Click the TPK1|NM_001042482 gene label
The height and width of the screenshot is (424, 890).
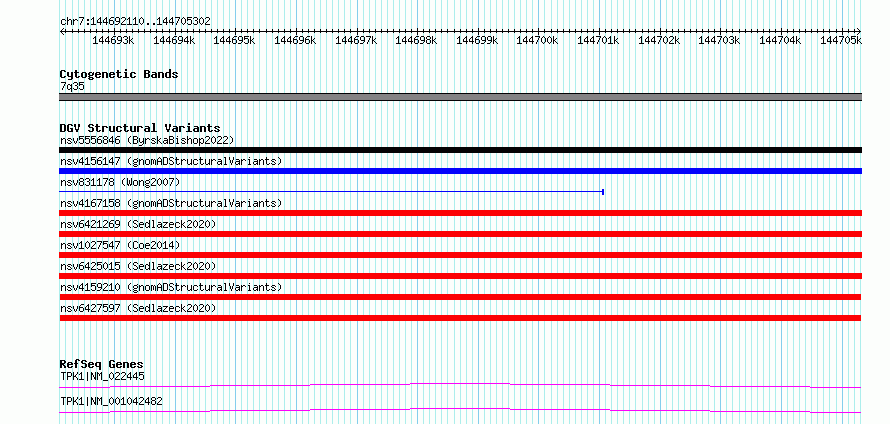(x=111, y=401)
